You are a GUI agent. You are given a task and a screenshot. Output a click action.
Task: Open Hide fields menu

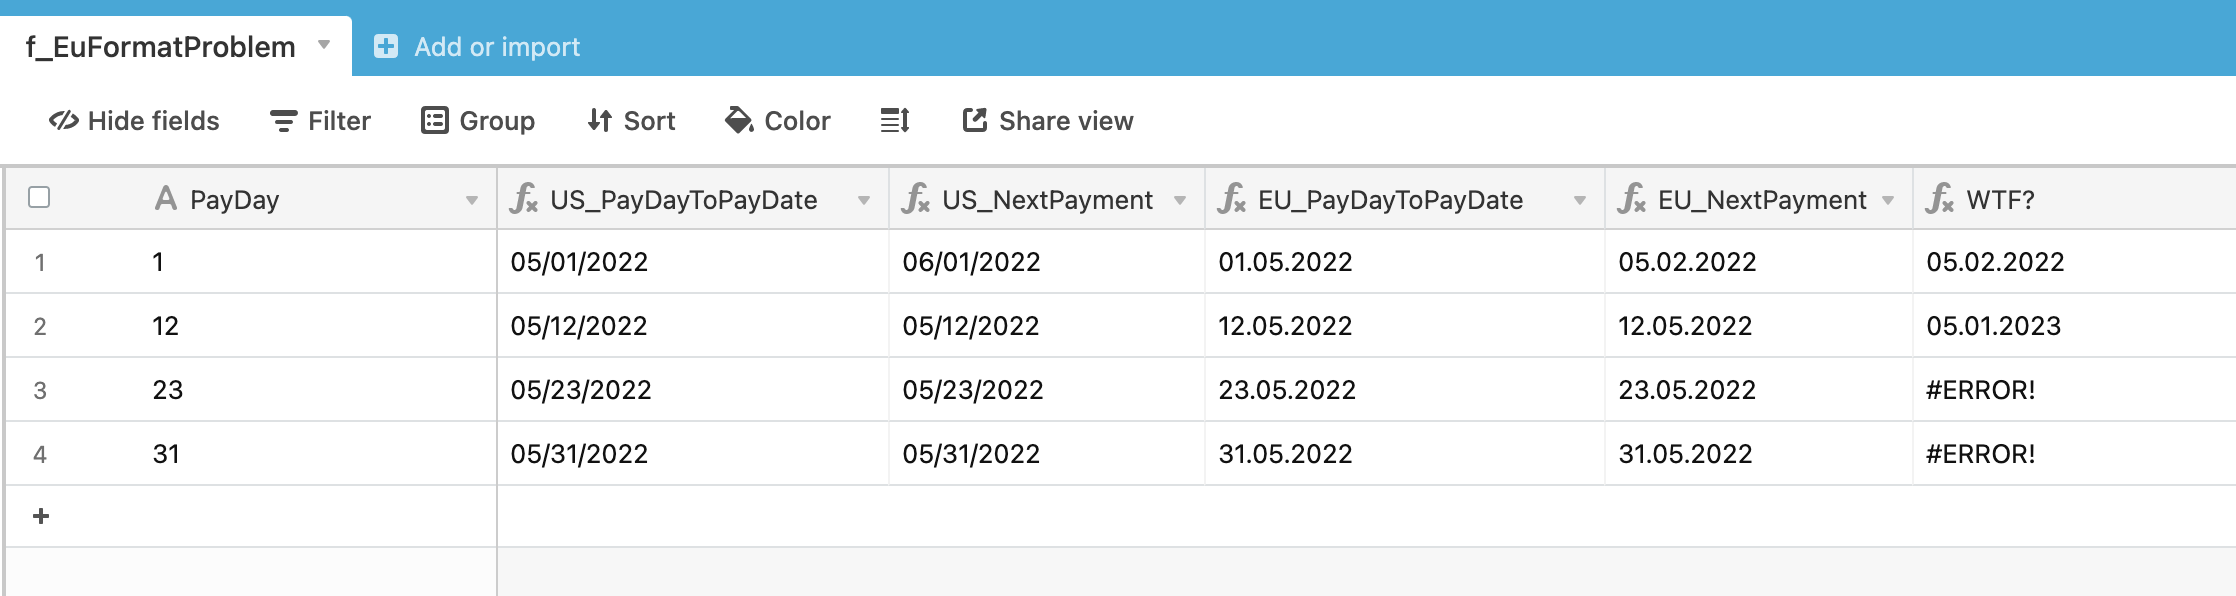(134, 121)
